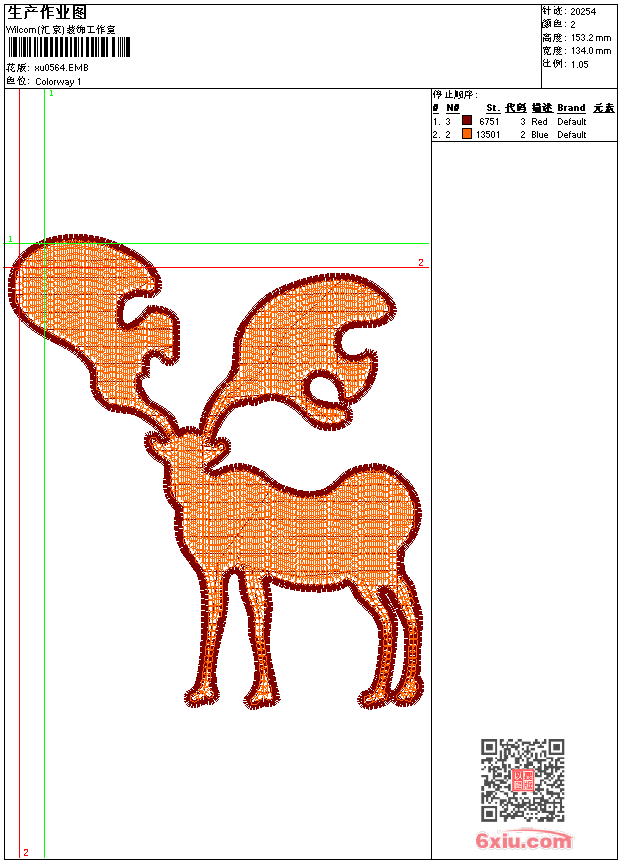
Task: Click the '元素' column header
Action: click(604, 108)
